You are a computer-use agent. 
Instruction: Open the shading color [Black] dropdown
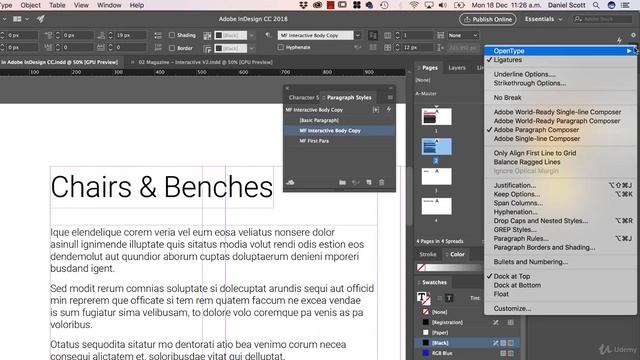click(x=251, y=36)
